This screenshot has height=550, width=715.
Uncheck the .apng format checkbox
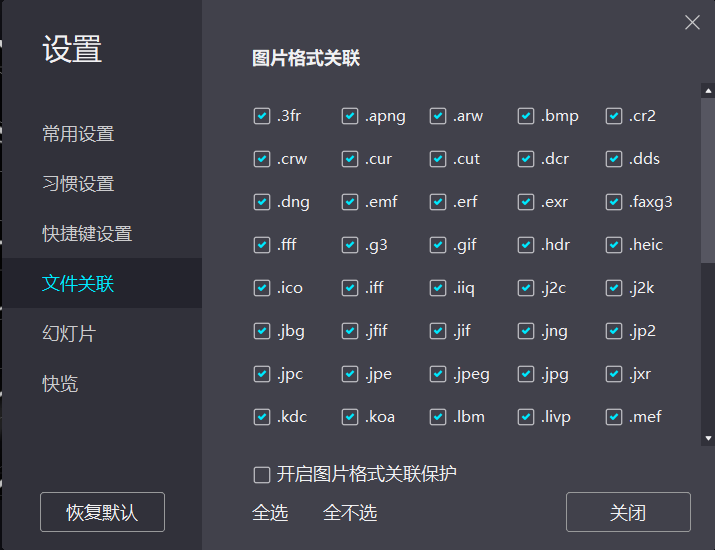pyautogui.click(x=350, y=116)
